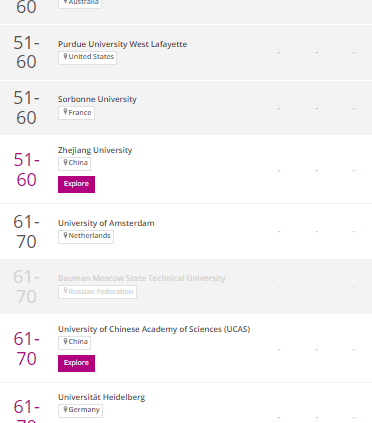This screenshot has width=372, height=423.
Task: Select the United States location tag
Action: point(87,58)
